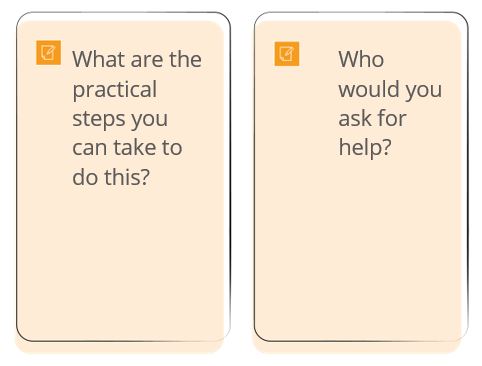The image size is (482, 366).
Task: Click the orange note icon on the left card
Action: coord(48,52)
